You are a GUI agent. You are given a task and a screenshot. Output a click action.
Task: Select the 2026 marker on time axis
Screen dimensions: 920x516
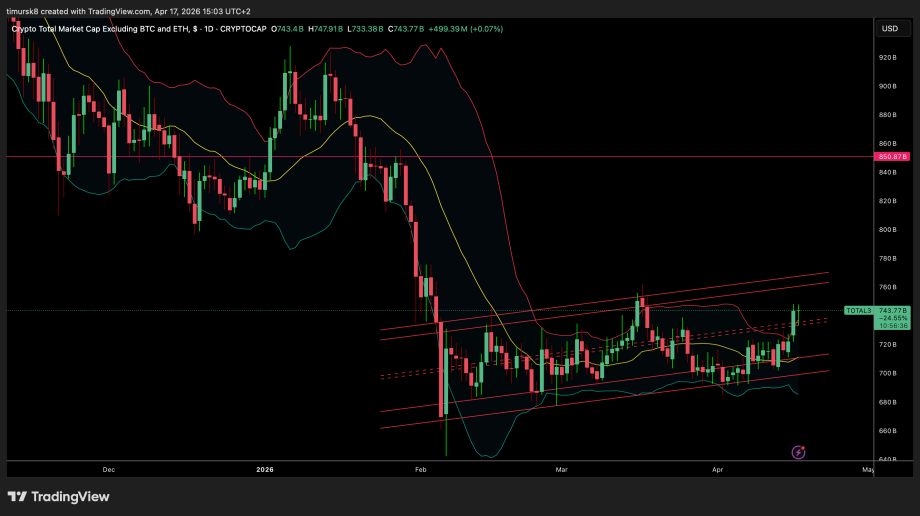click(265, 468)
